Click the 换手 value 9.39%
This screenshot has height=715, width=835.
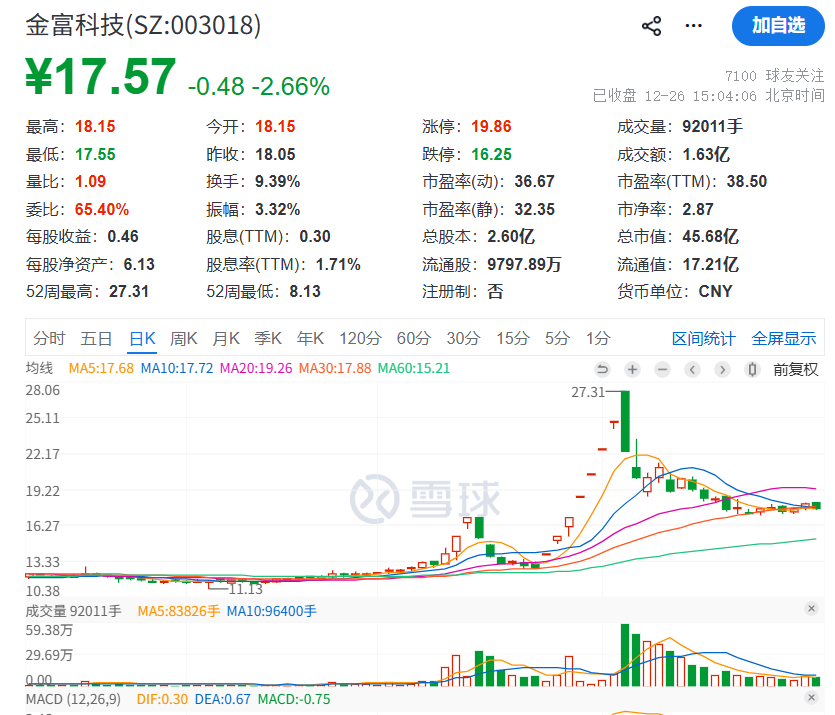click(277, 182)
